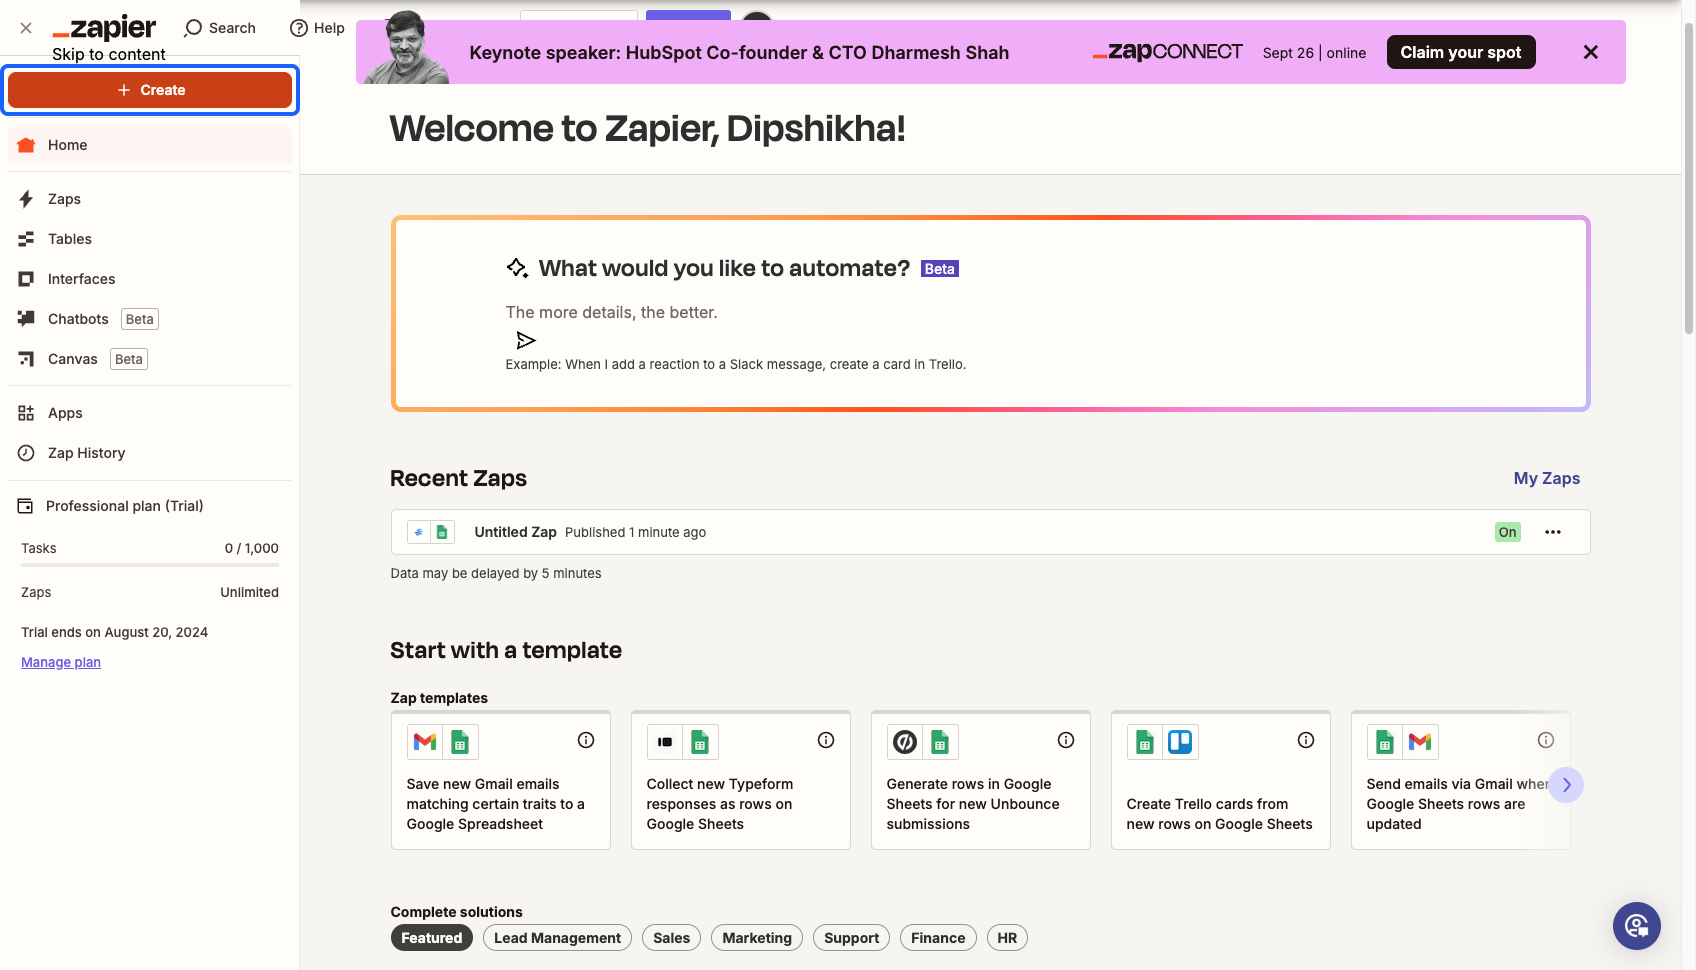Open the Help menu

[x=317, y=28]
